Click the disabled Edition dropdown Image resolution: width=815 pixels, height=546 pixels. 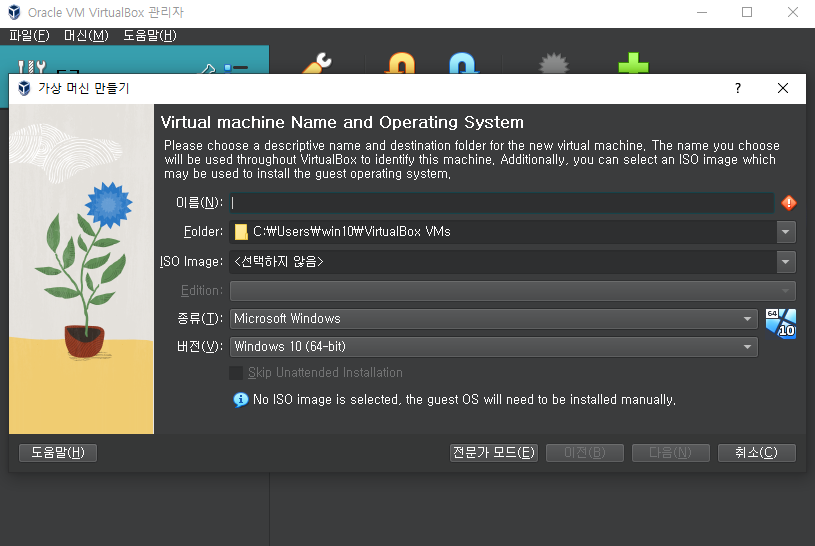(x=512, y=291)
